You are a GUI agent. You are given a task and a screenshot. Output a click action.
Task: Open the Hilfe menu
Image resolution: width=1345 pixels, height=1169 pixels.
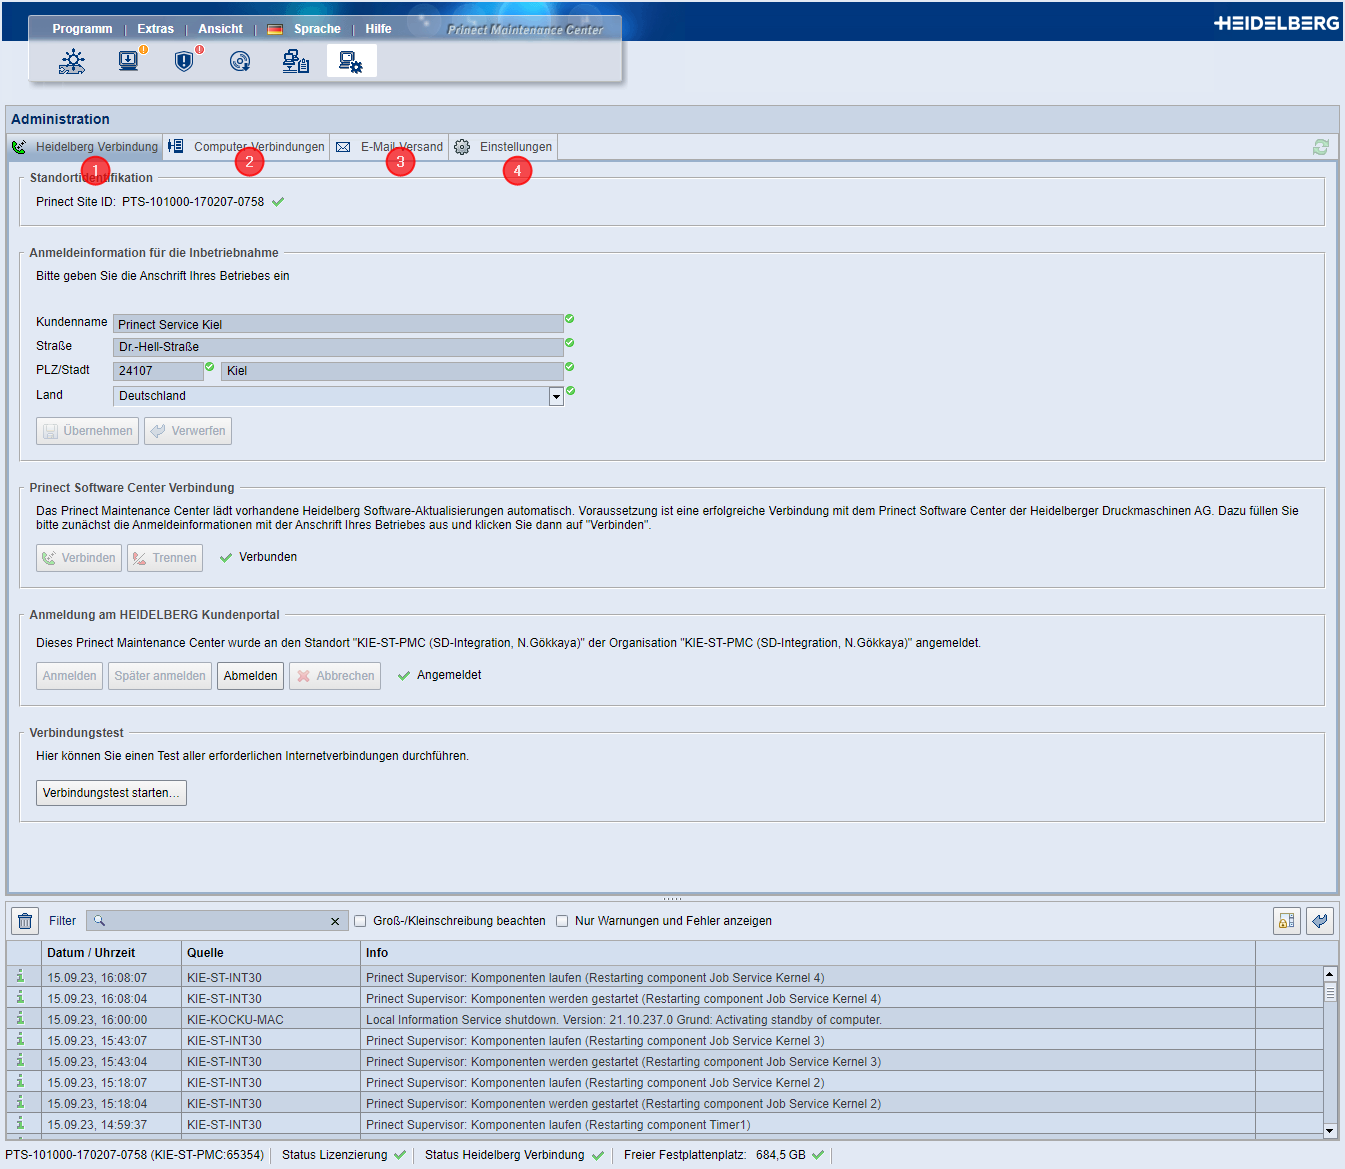point(378,29)
